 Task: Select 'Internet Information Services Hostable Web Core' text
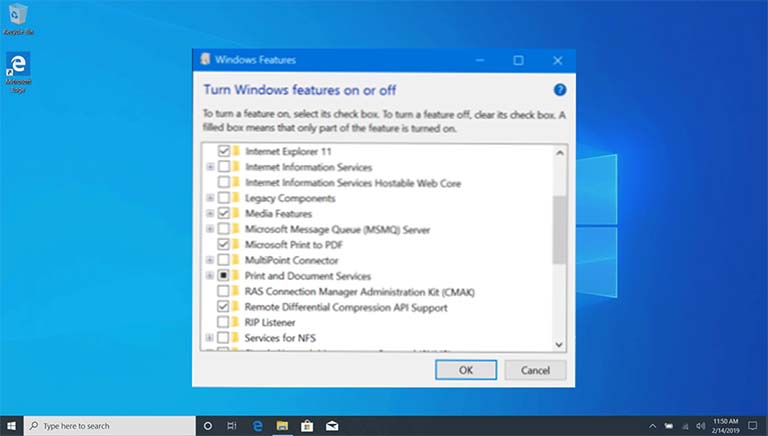[x=353, y=183]
